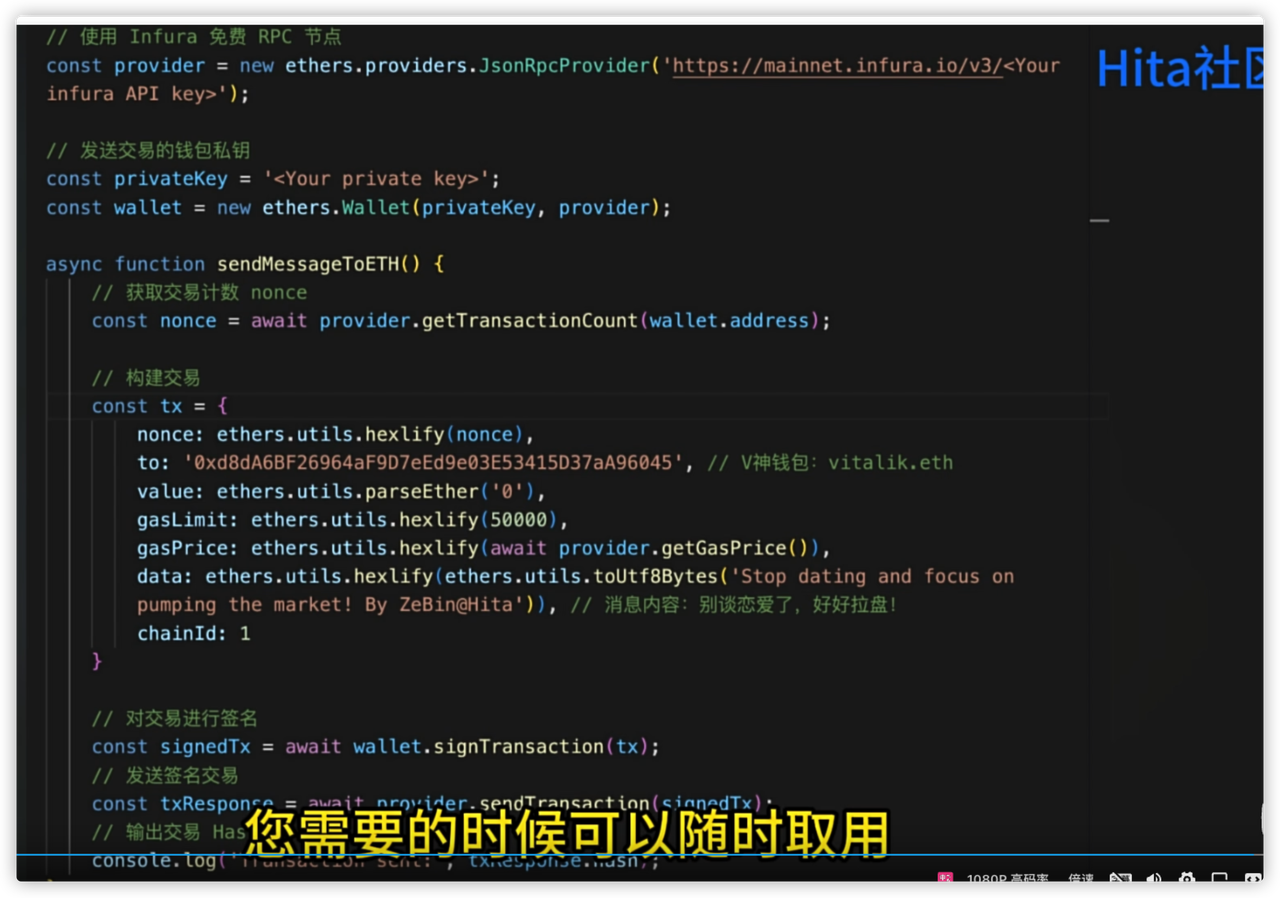This screenshot has height=898, width=1280.
Task: Place cursor on the 'const tx = {' line
Action: 160,406
